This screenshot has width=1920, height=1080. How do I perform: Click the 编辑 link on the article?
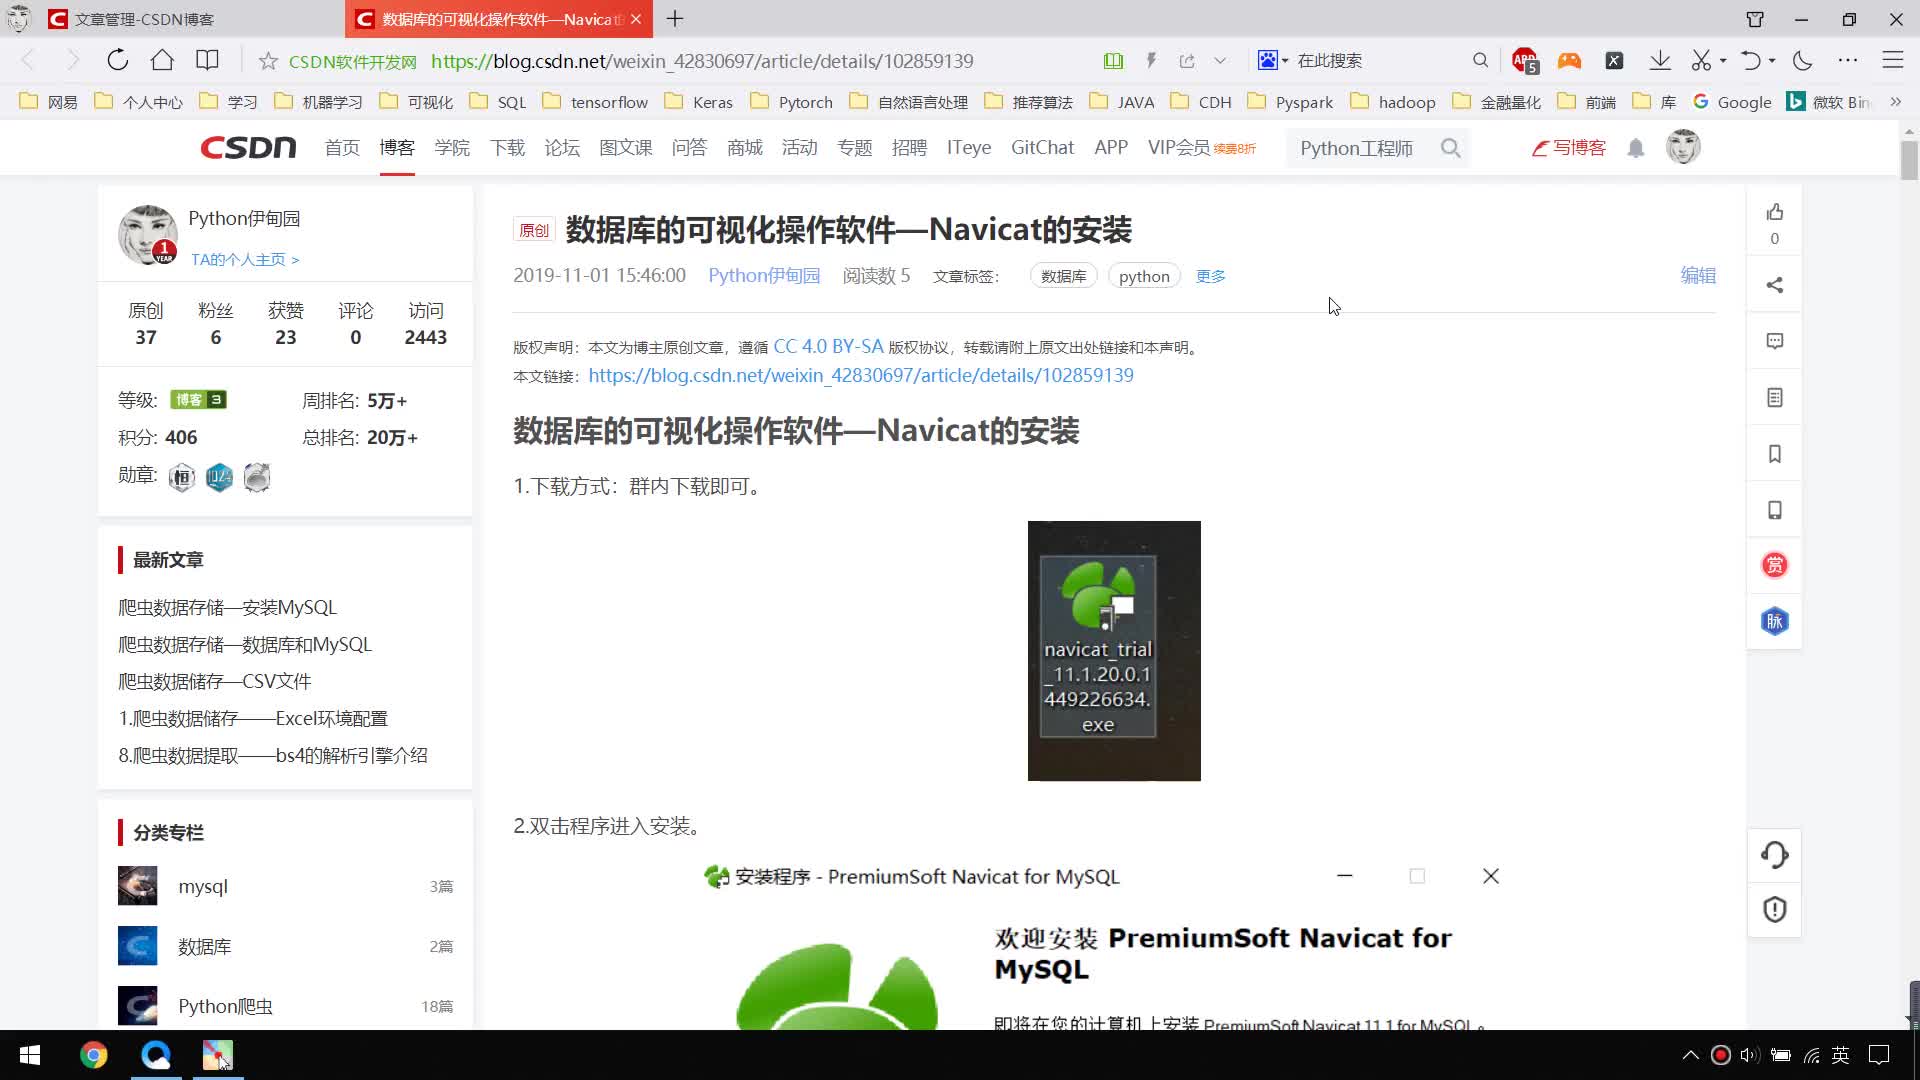pyautogui.click(x=1697, y=275)
